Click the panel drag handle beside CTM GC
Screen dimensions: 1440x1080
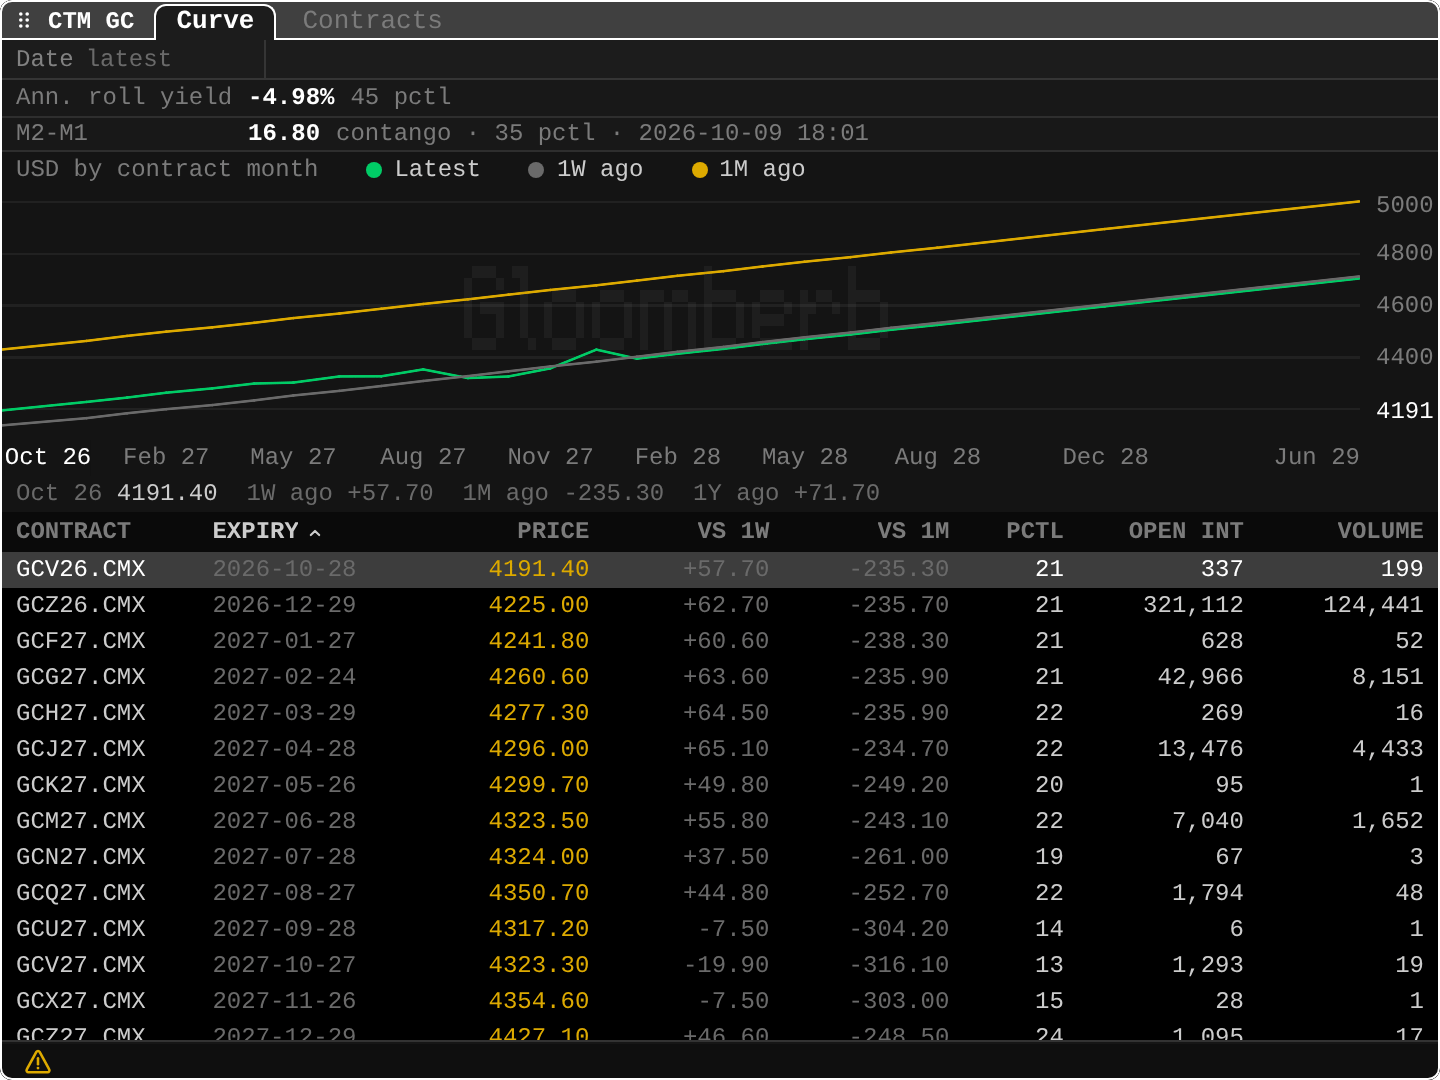pos(24,20)
